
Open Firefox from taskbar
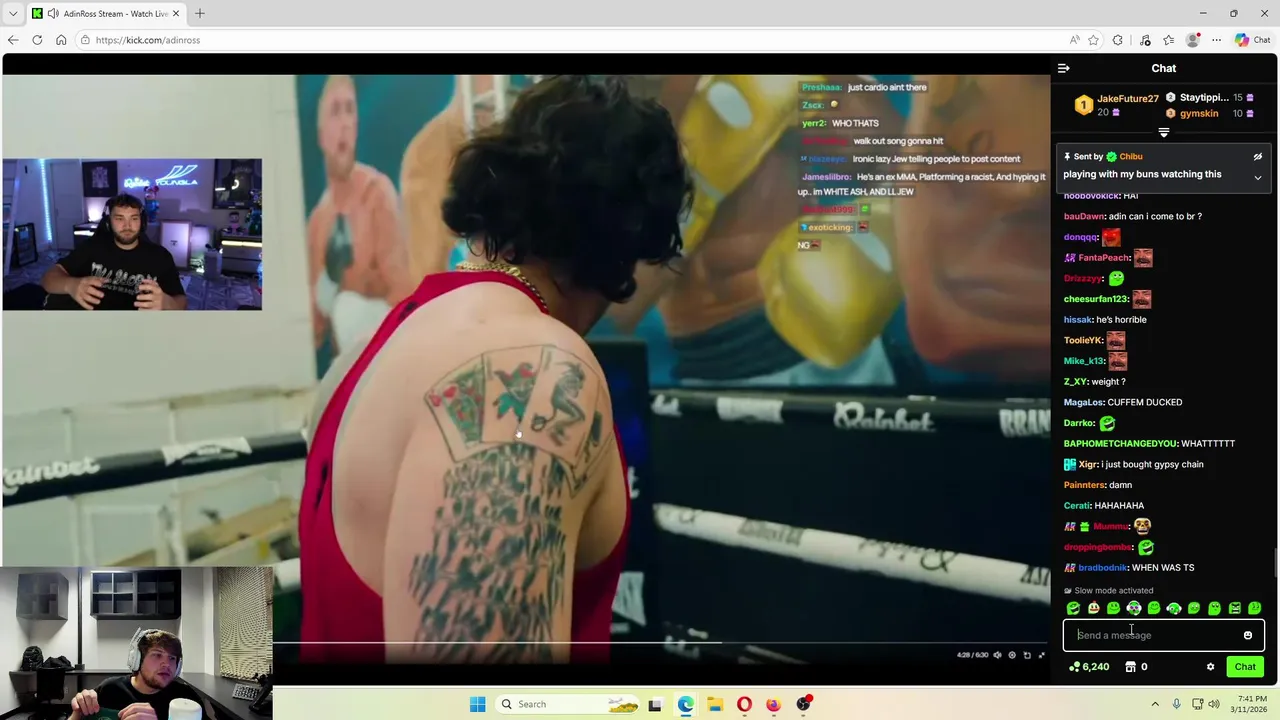773,704
